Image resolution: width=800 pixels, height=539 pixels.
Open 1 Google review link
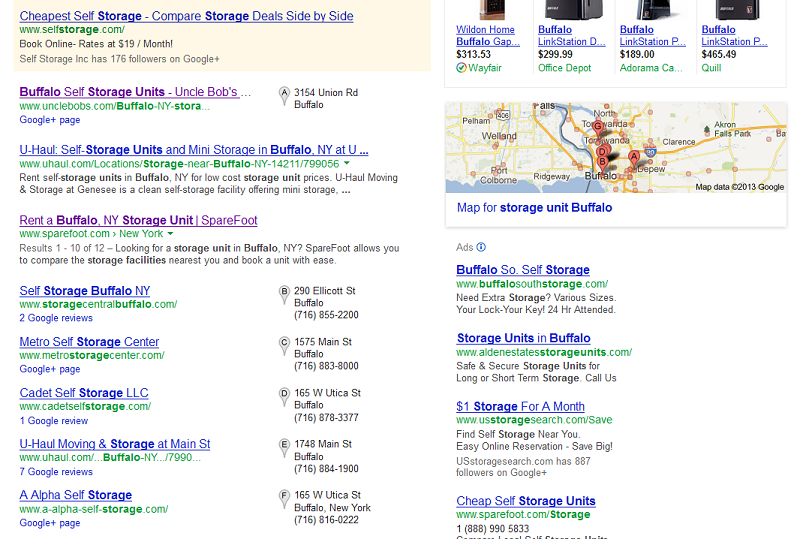(x=54, y=421)
